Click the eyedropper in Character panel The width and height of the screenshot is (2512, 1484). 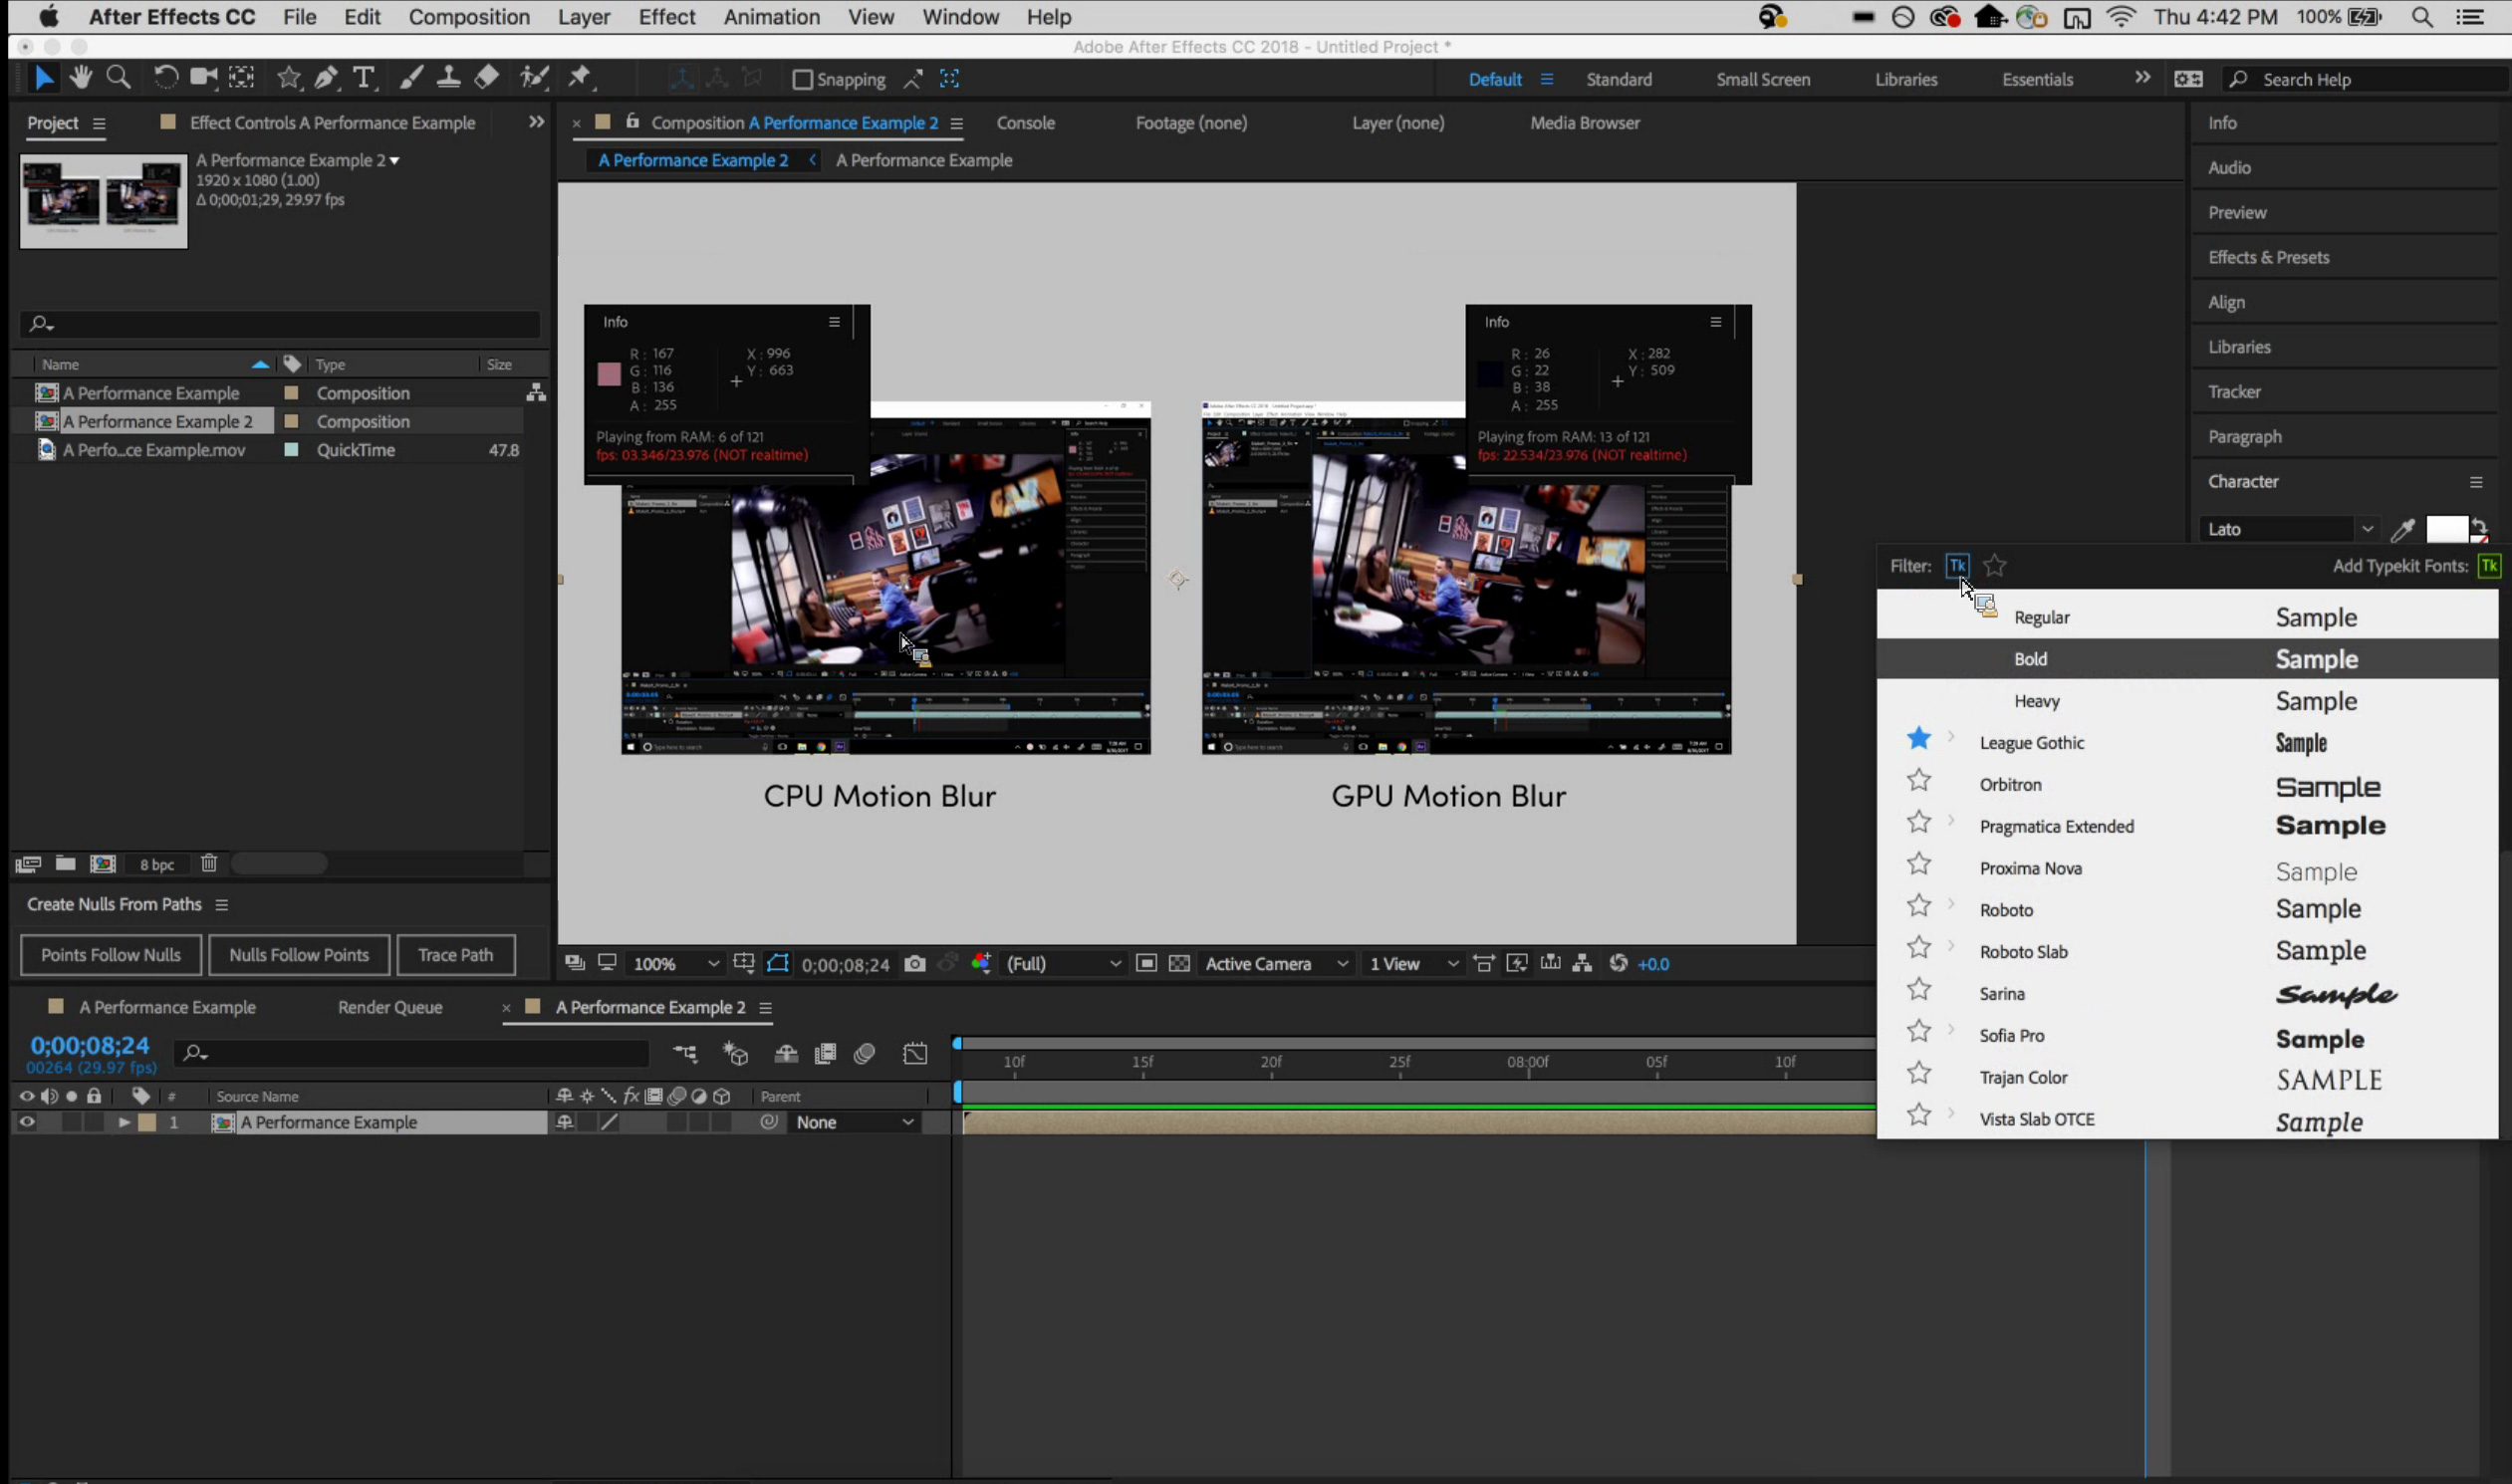pos(2403,529)
